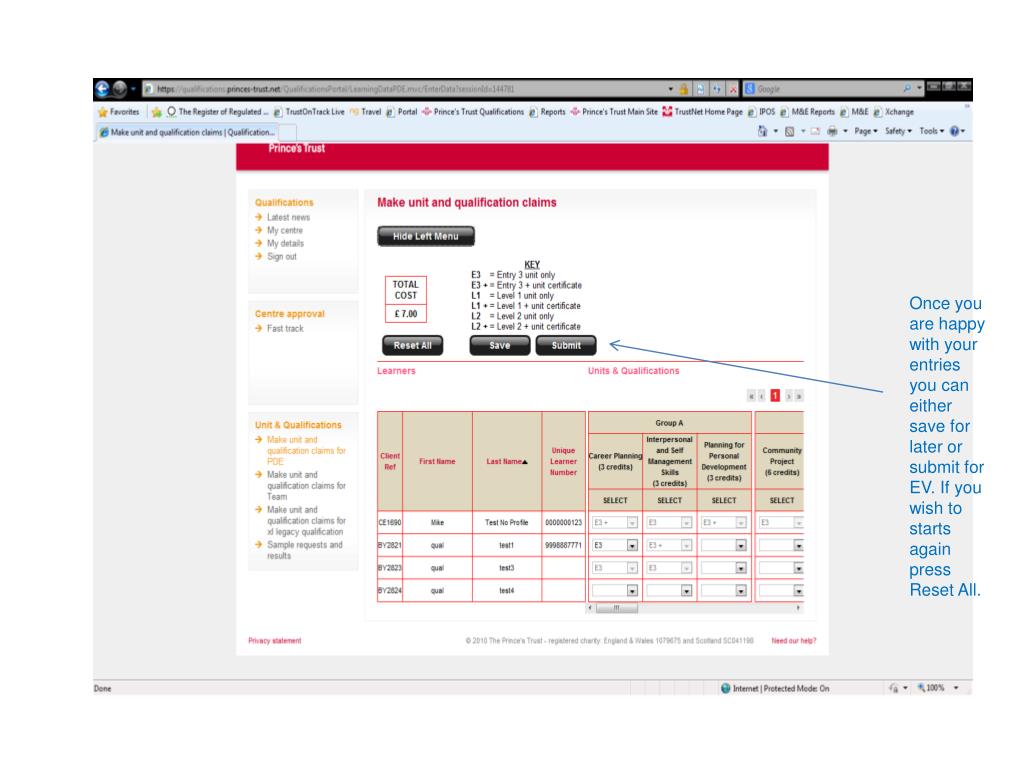Click the table horizontal scrollbar thumb

point(616,608)
